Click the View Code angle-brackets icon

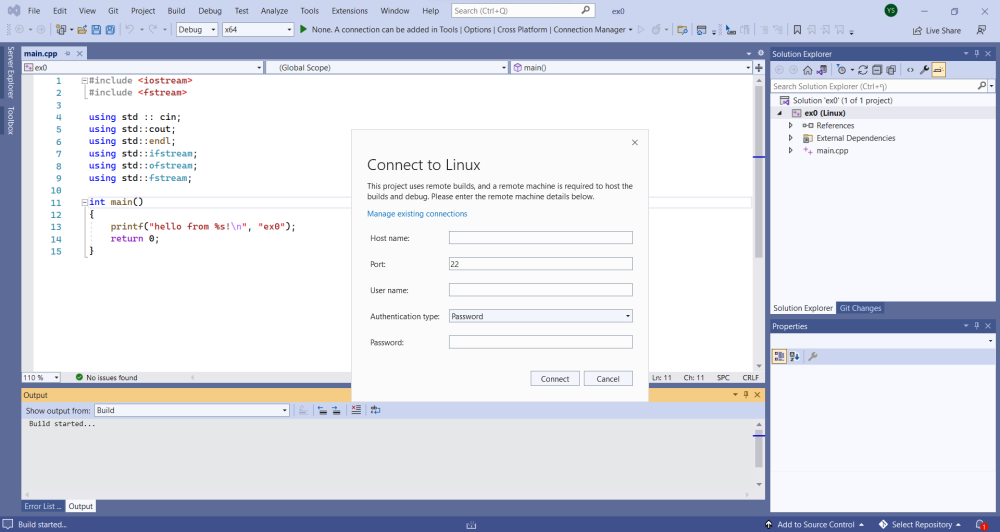point(910,70)
